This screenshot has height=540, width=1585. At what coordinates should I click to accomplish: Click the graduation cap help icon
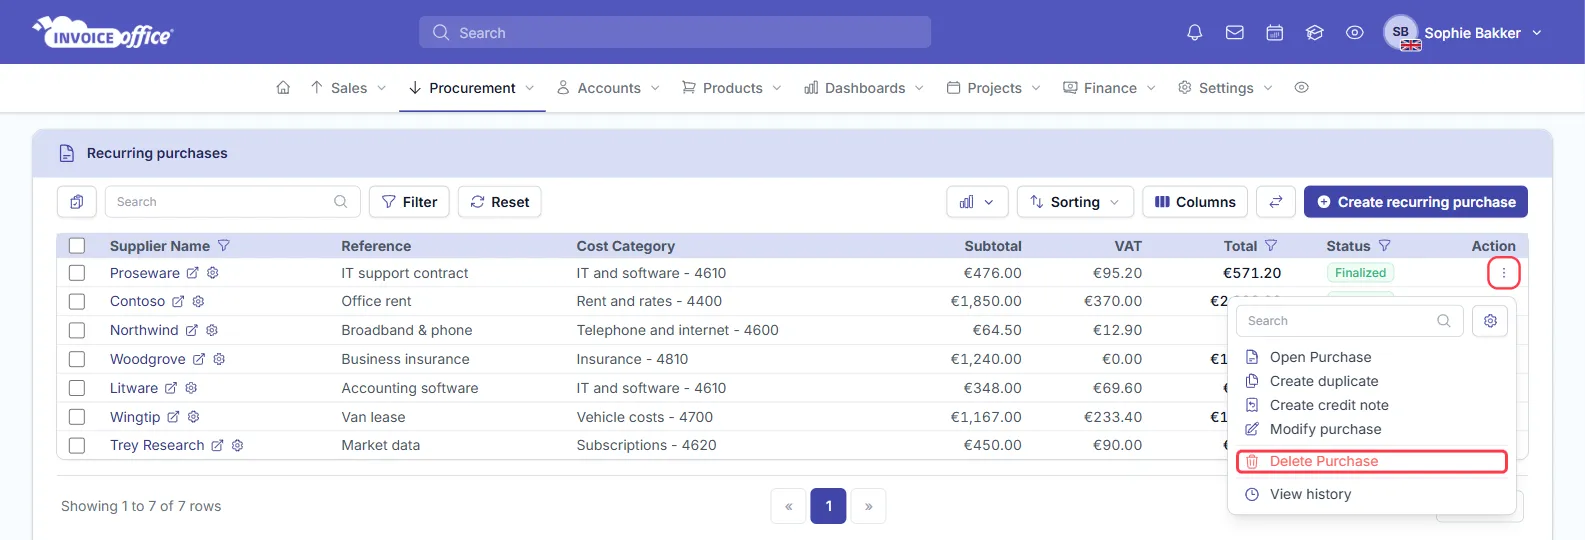point(1315,33)
